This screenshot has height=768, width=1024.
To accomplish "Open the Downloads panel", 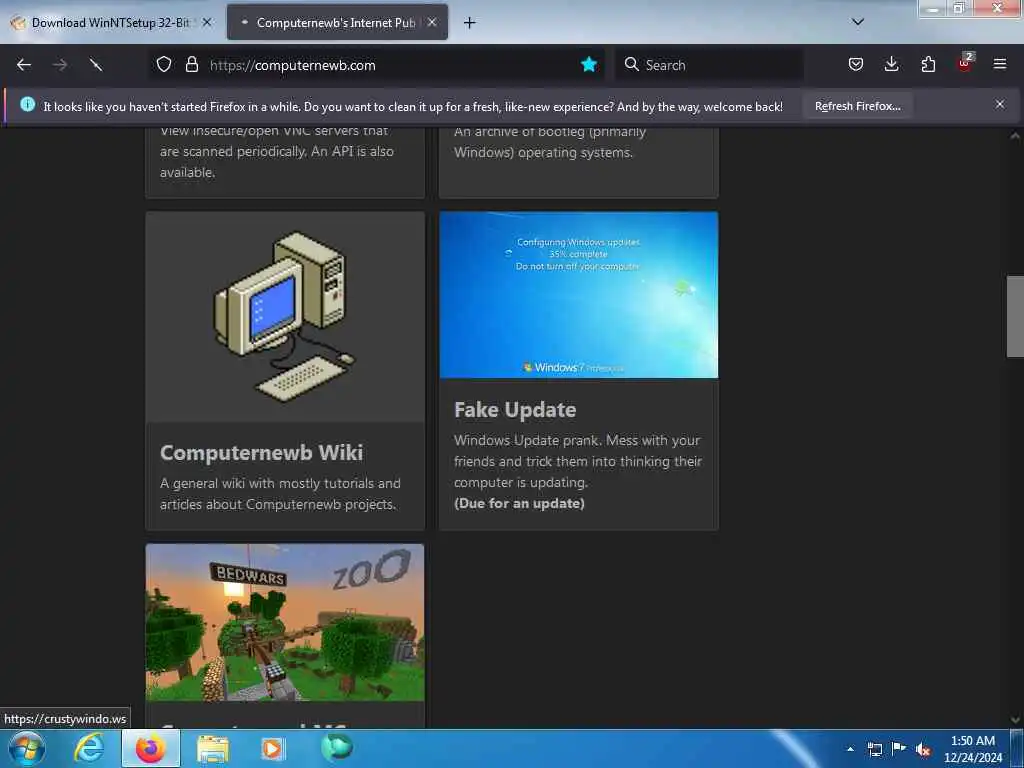I will (891, 65).
